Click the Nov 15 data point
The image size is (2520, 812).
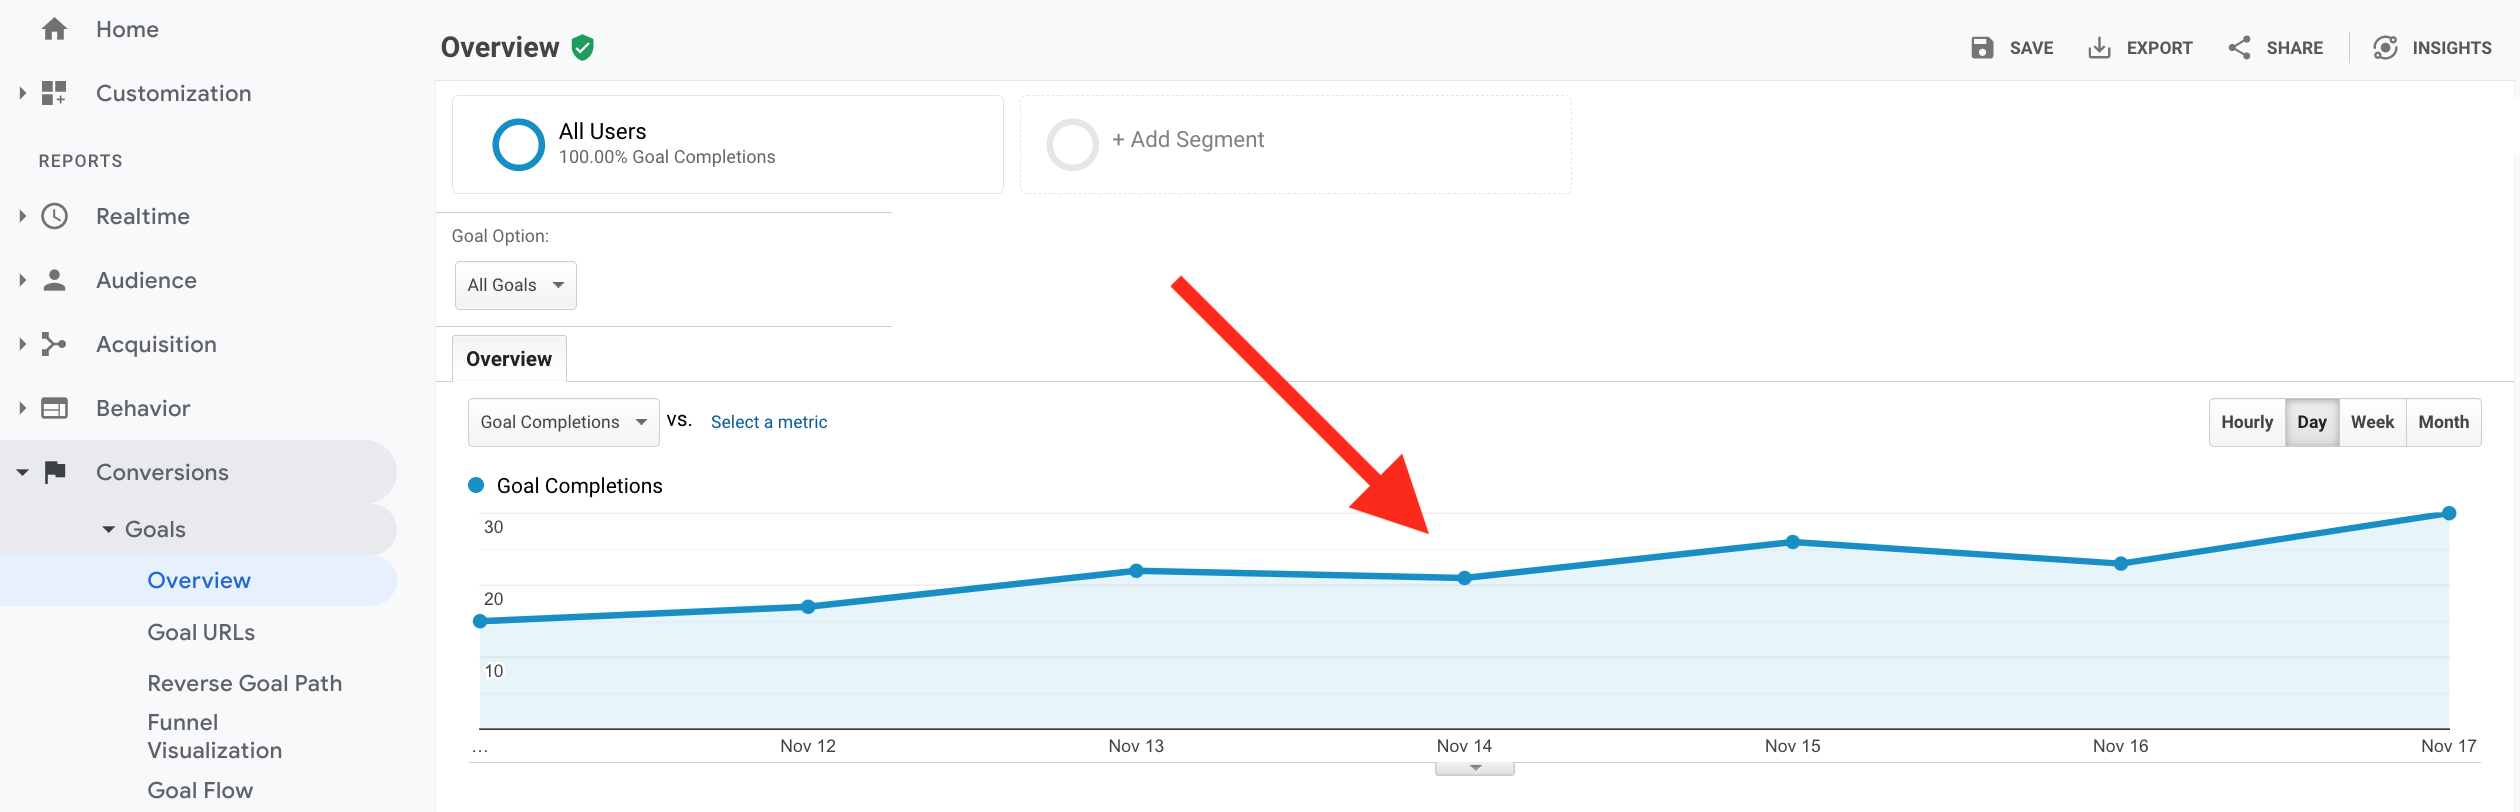1793,542
